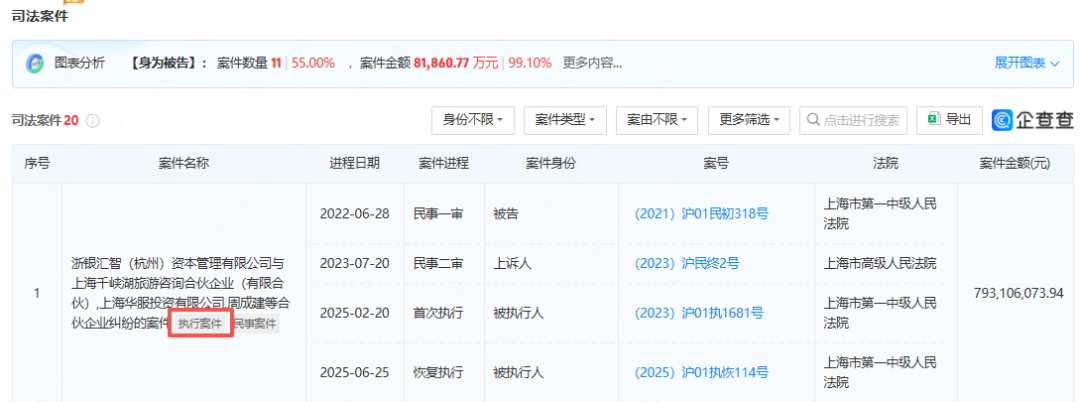Click the 案件身份 column header
The width and height of the screenshot is (1080, 402).
[551, 164]
